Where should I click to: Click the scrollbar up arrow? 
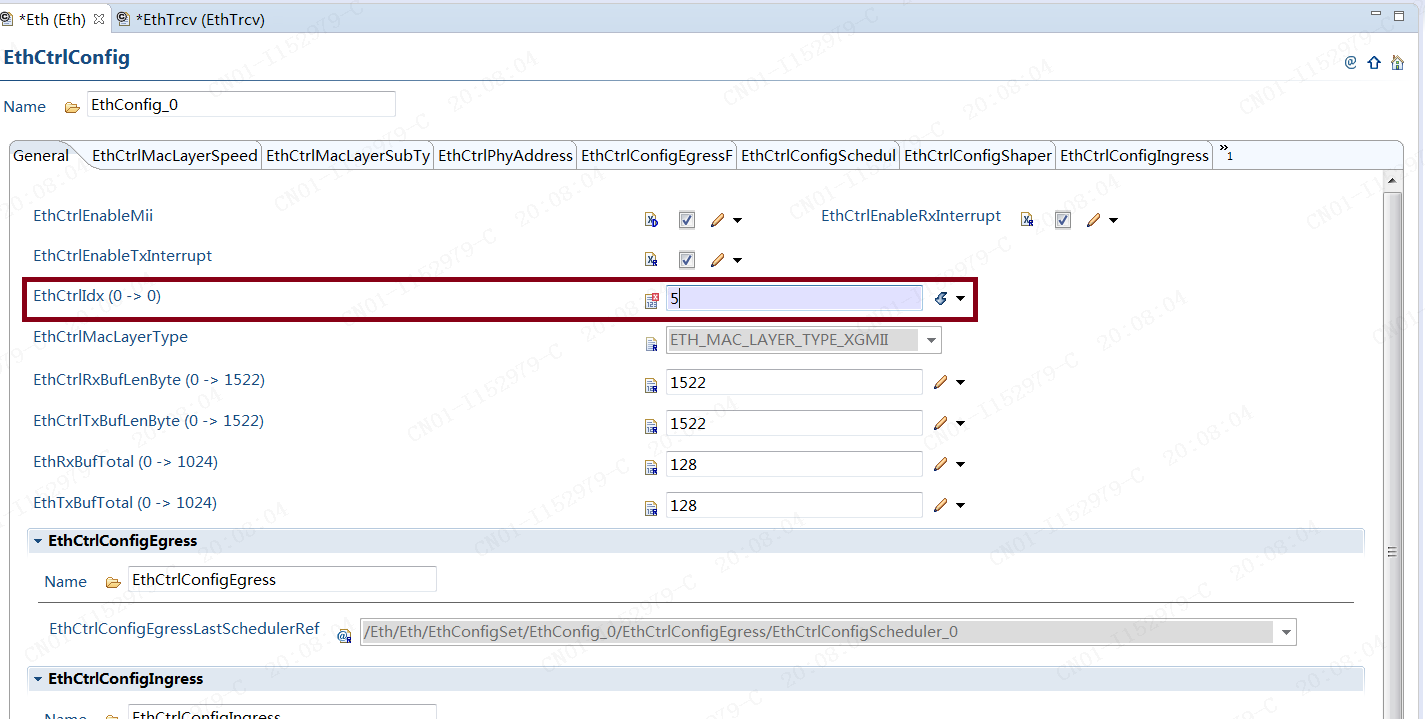tap(1391, 180)
